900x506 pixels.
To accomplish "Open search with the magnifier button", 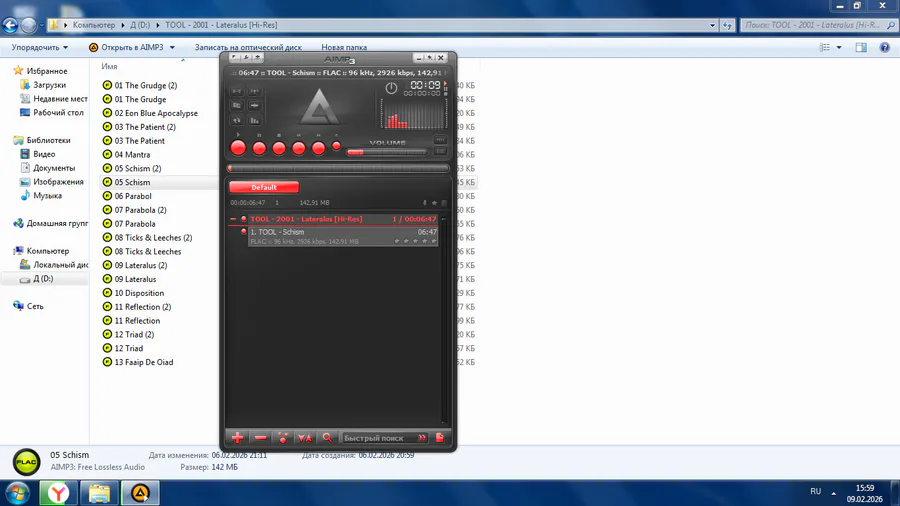I will pos(327,438).
